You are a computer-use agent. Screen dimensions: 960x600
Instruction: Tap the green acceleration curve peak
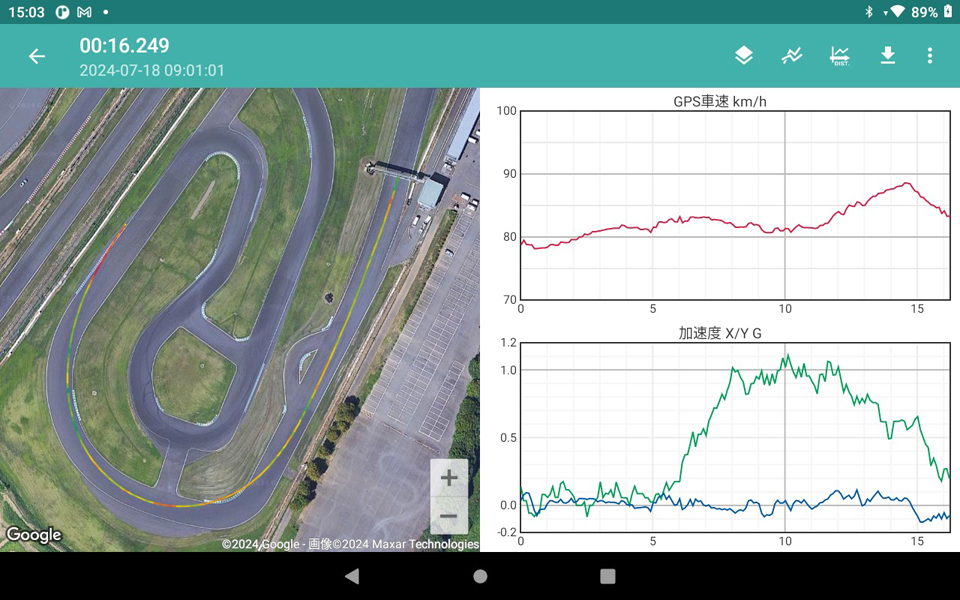786,356
